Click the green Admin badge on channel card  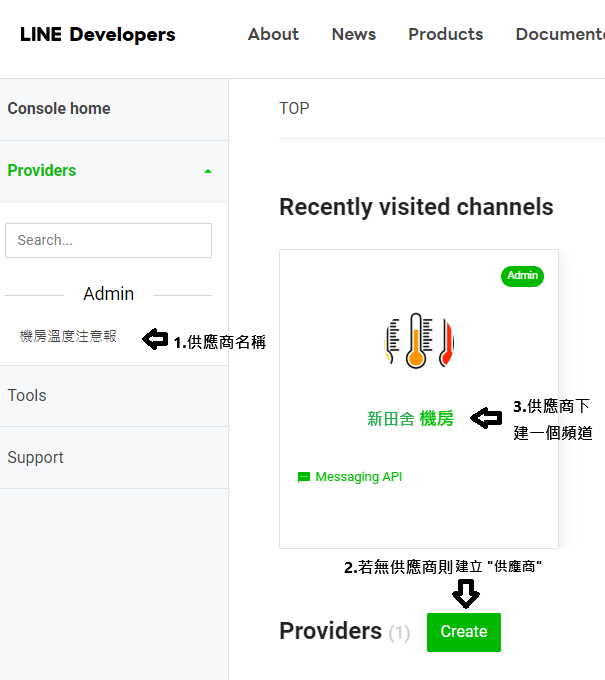click(522, 276)
